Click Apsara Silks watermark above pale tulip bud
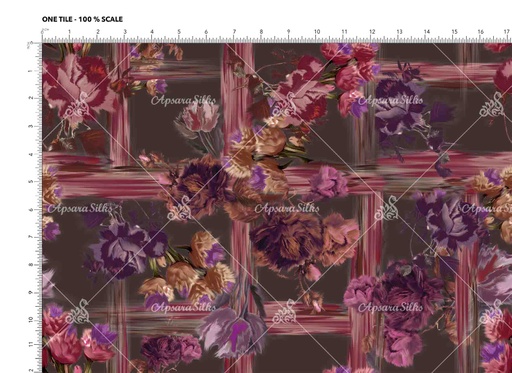The image size is (512, 373). [x=183, y=100]
